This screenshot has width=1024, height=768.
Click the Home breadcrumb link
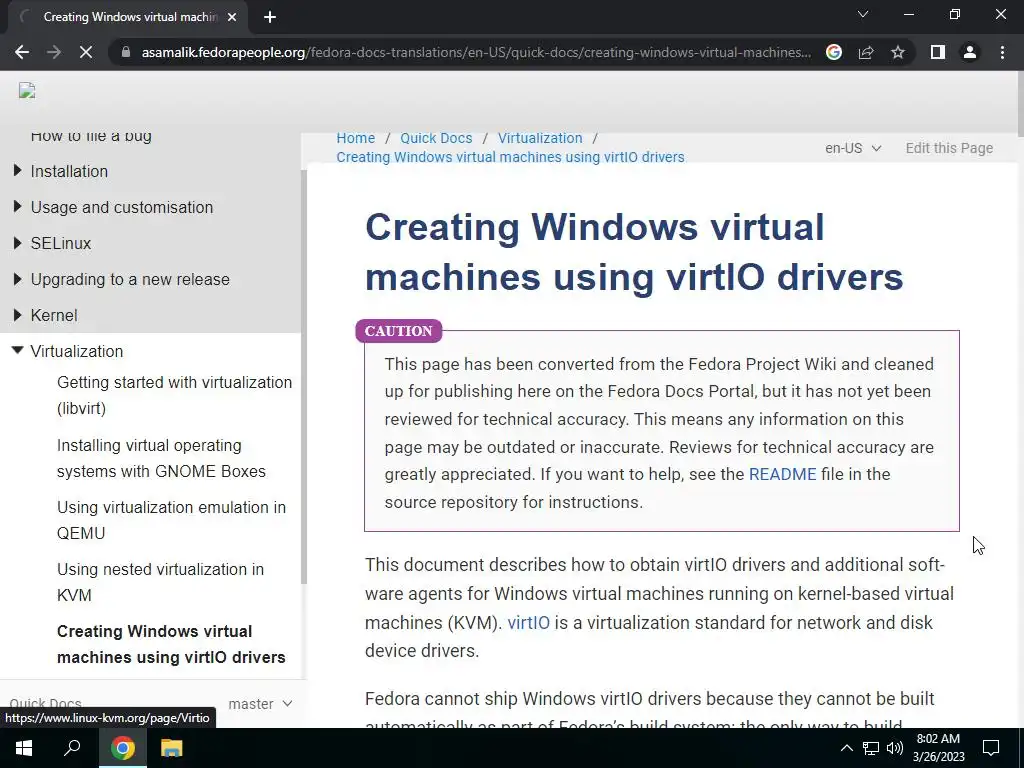click(x=356, y=138)
